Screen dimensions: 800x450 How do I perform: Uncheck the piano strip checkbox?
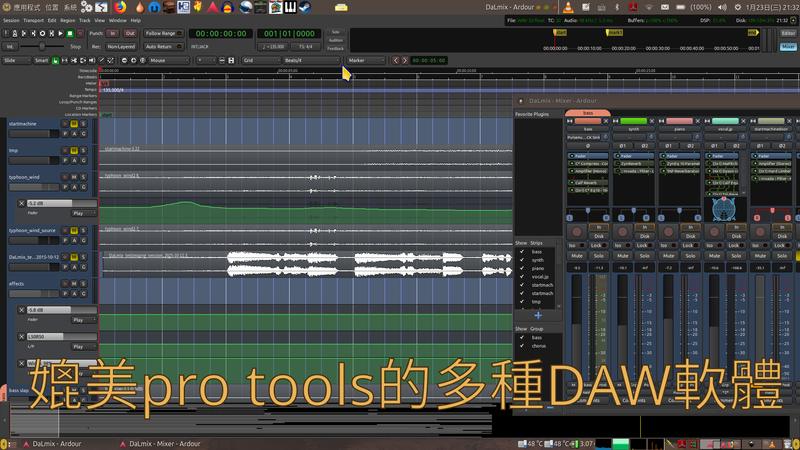tap(522, 268)
